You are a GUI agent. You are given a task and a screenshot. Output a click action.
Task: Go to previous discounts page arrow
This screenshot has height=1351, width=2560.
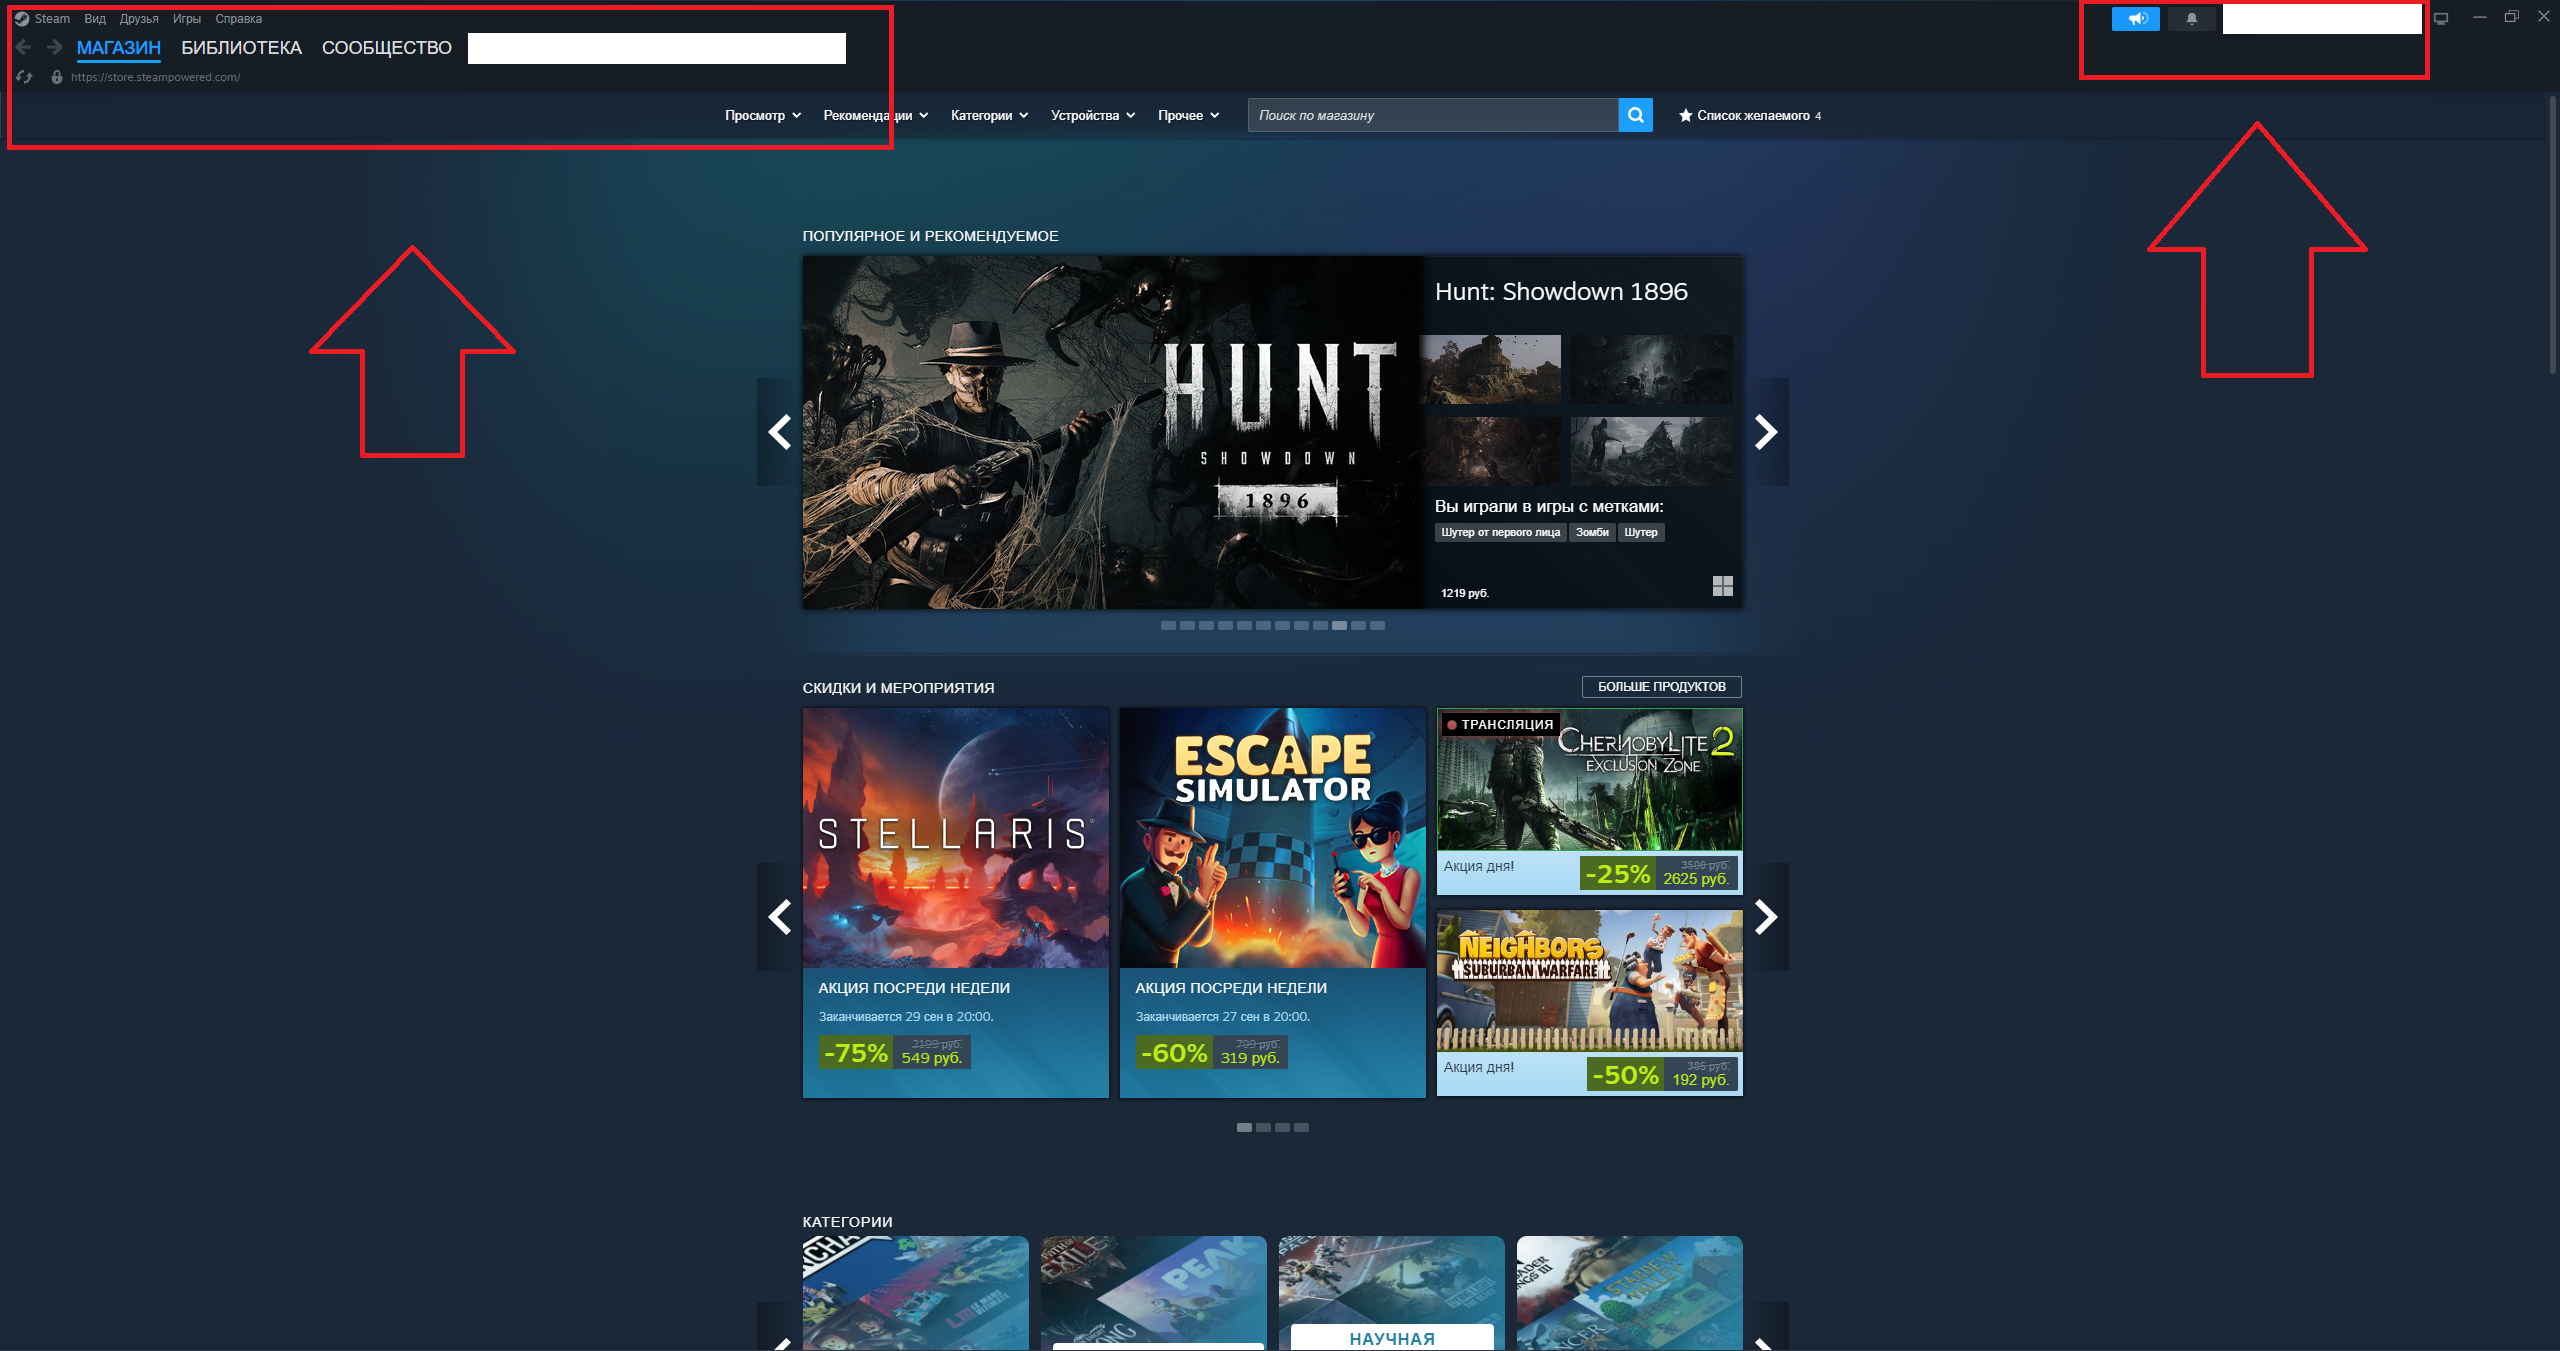[780, 917]
